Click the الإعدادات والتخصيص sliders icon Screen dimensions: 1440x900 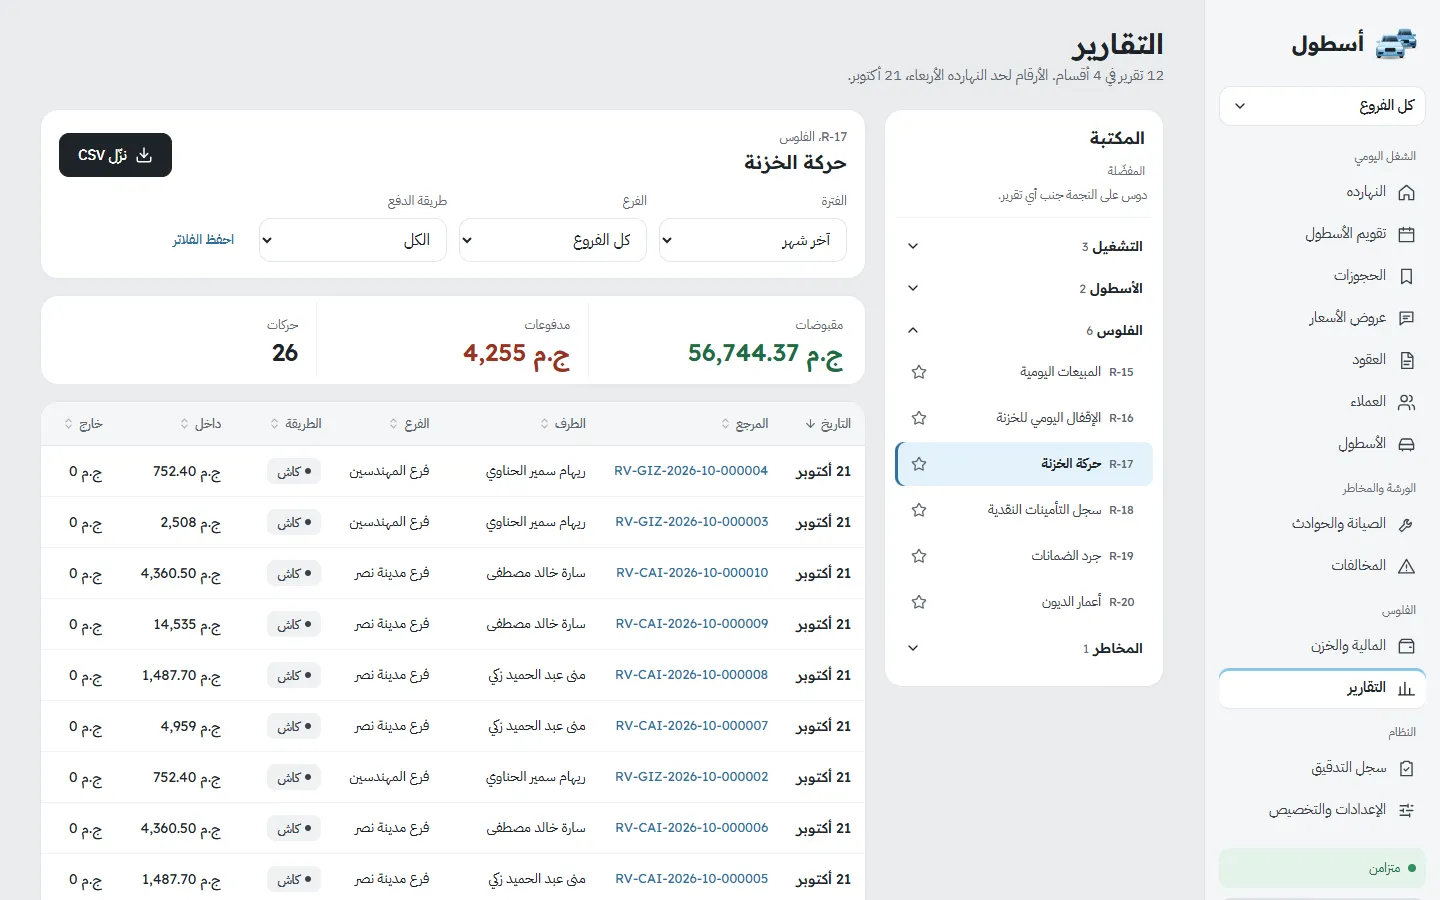(x=1406, y=810)
